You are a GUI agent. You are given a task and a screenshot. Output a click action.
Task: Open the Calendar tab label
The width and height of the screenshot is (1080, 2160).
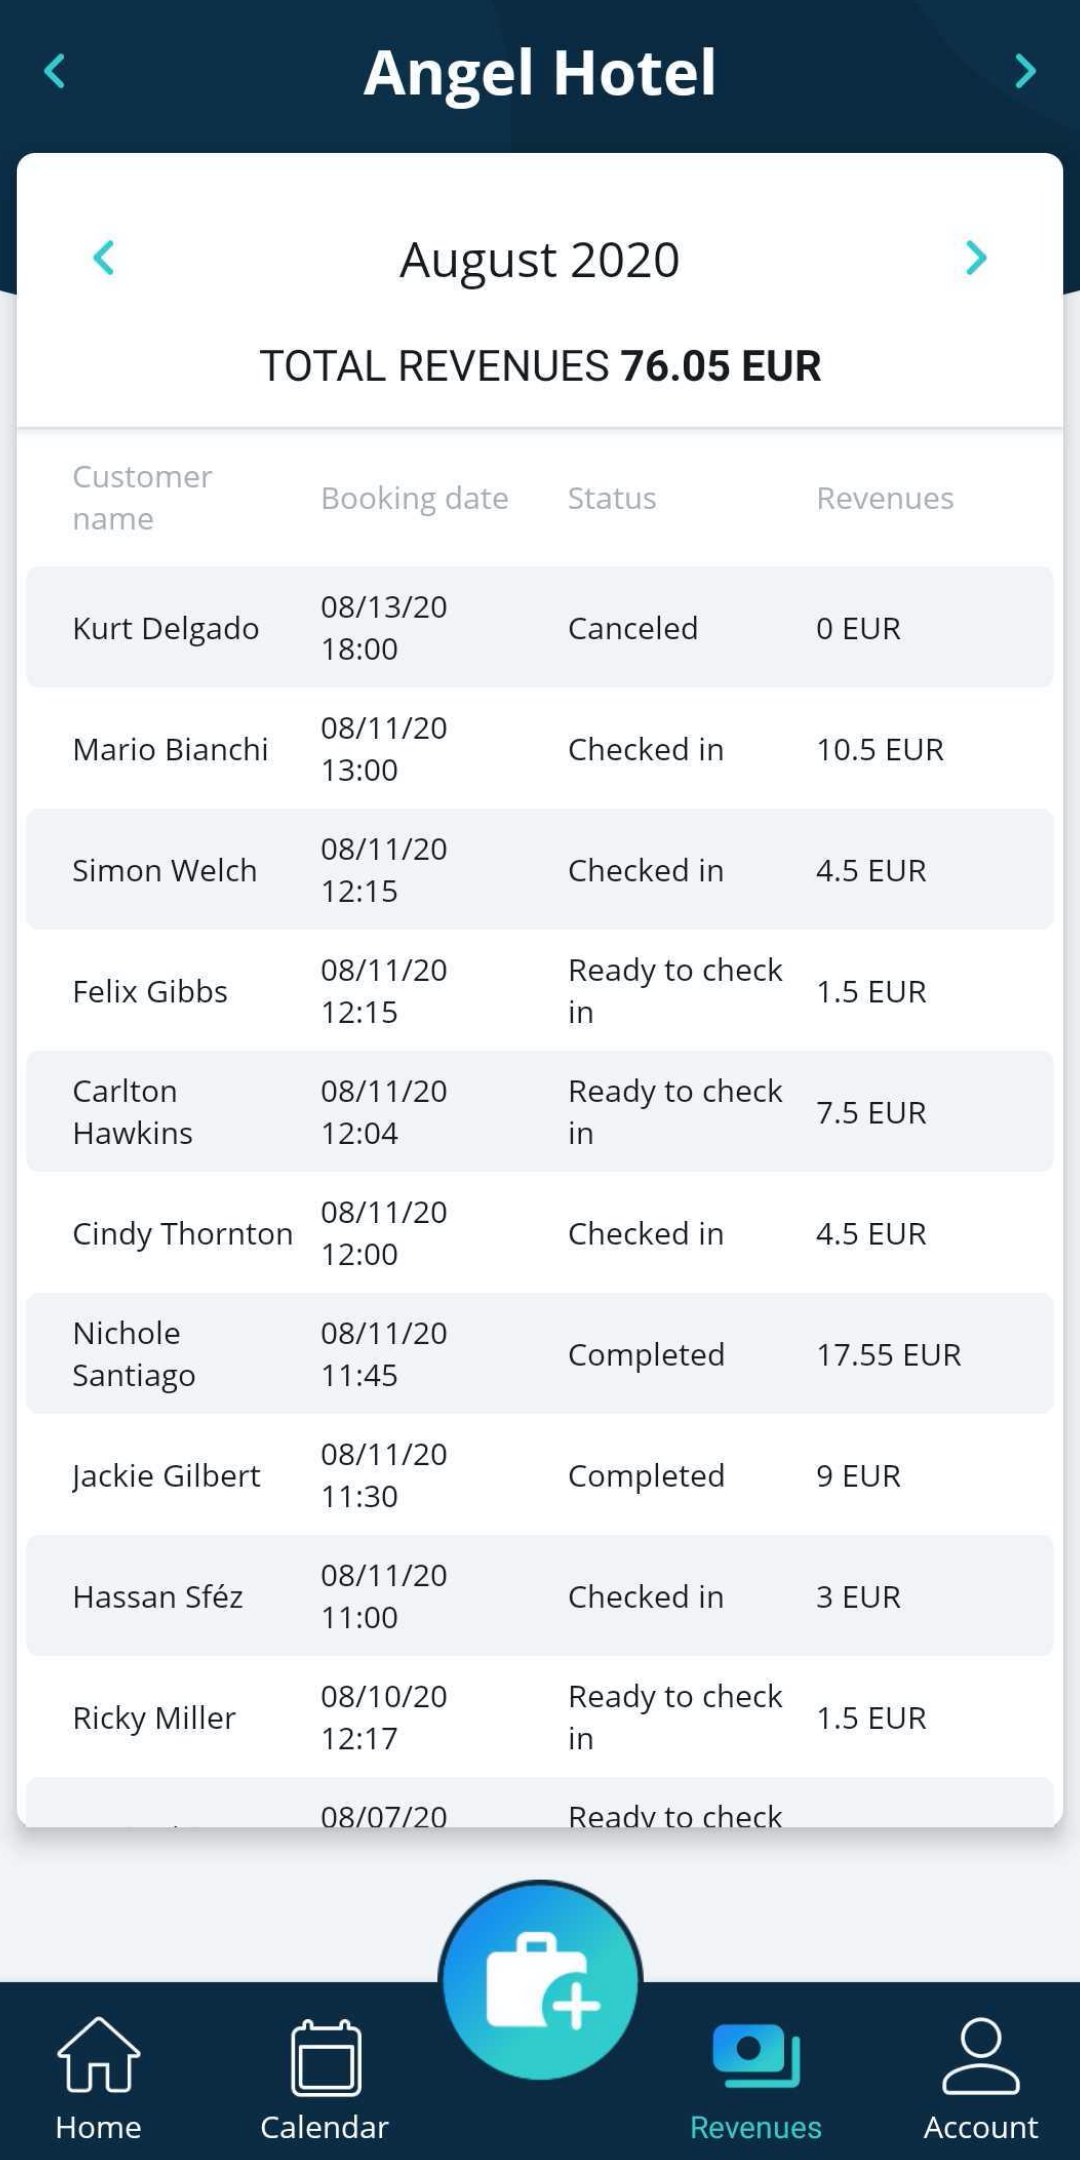324,2127
